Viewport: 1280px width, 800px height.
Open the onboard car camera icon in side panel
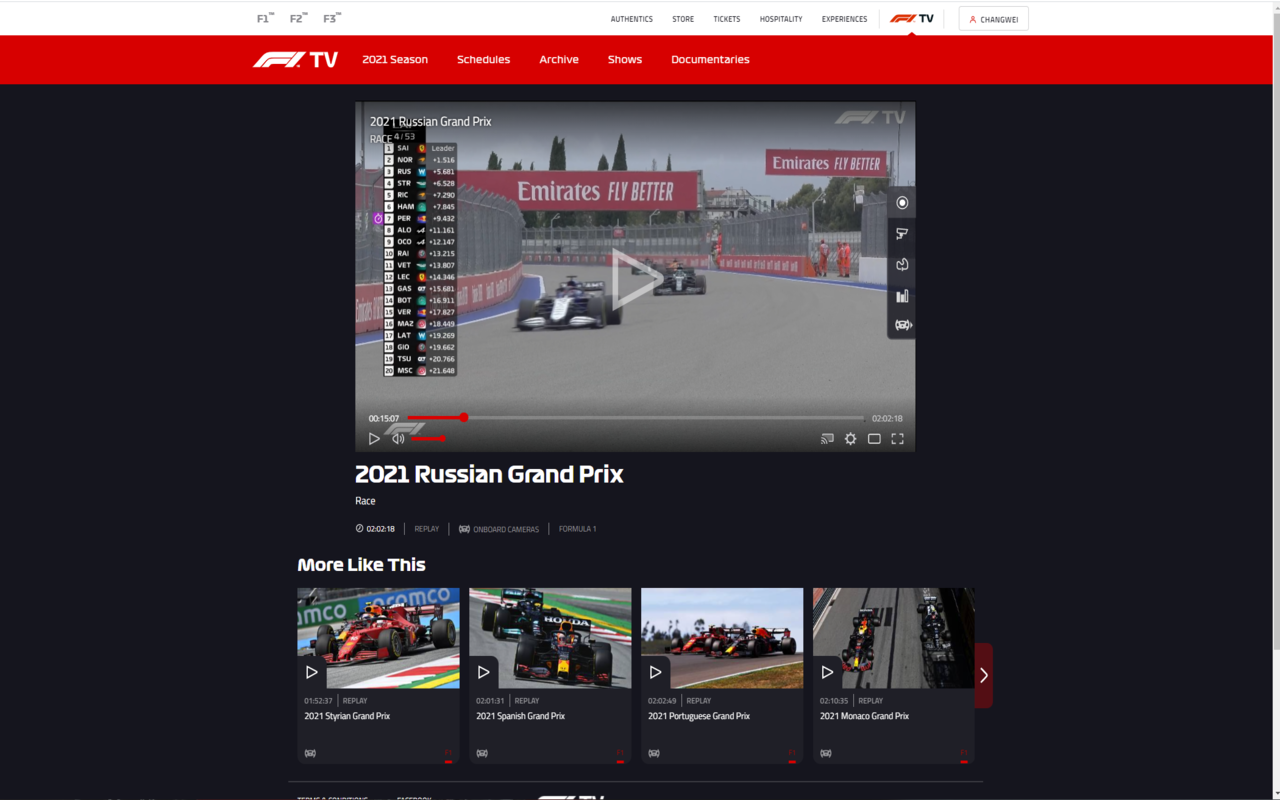[902, 325]
